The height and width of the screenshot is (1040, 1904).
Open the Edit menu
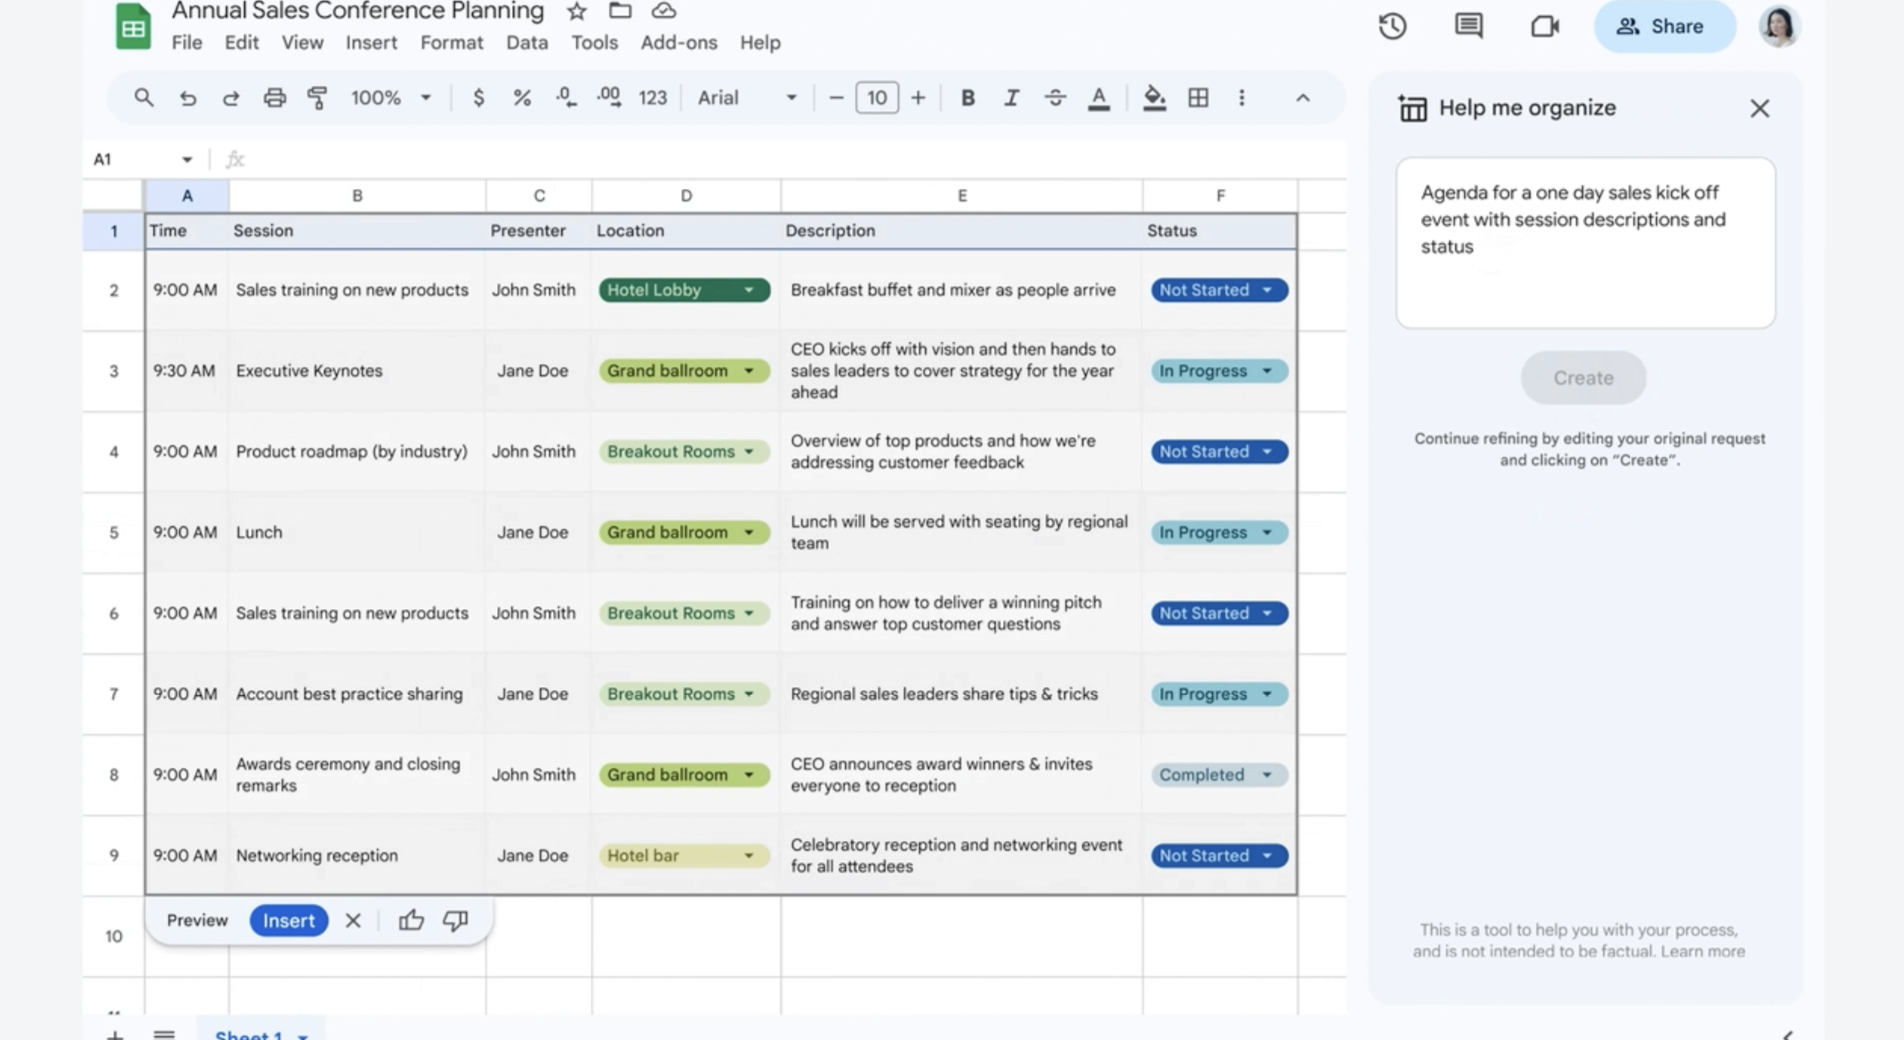click(x=241, y=42)
